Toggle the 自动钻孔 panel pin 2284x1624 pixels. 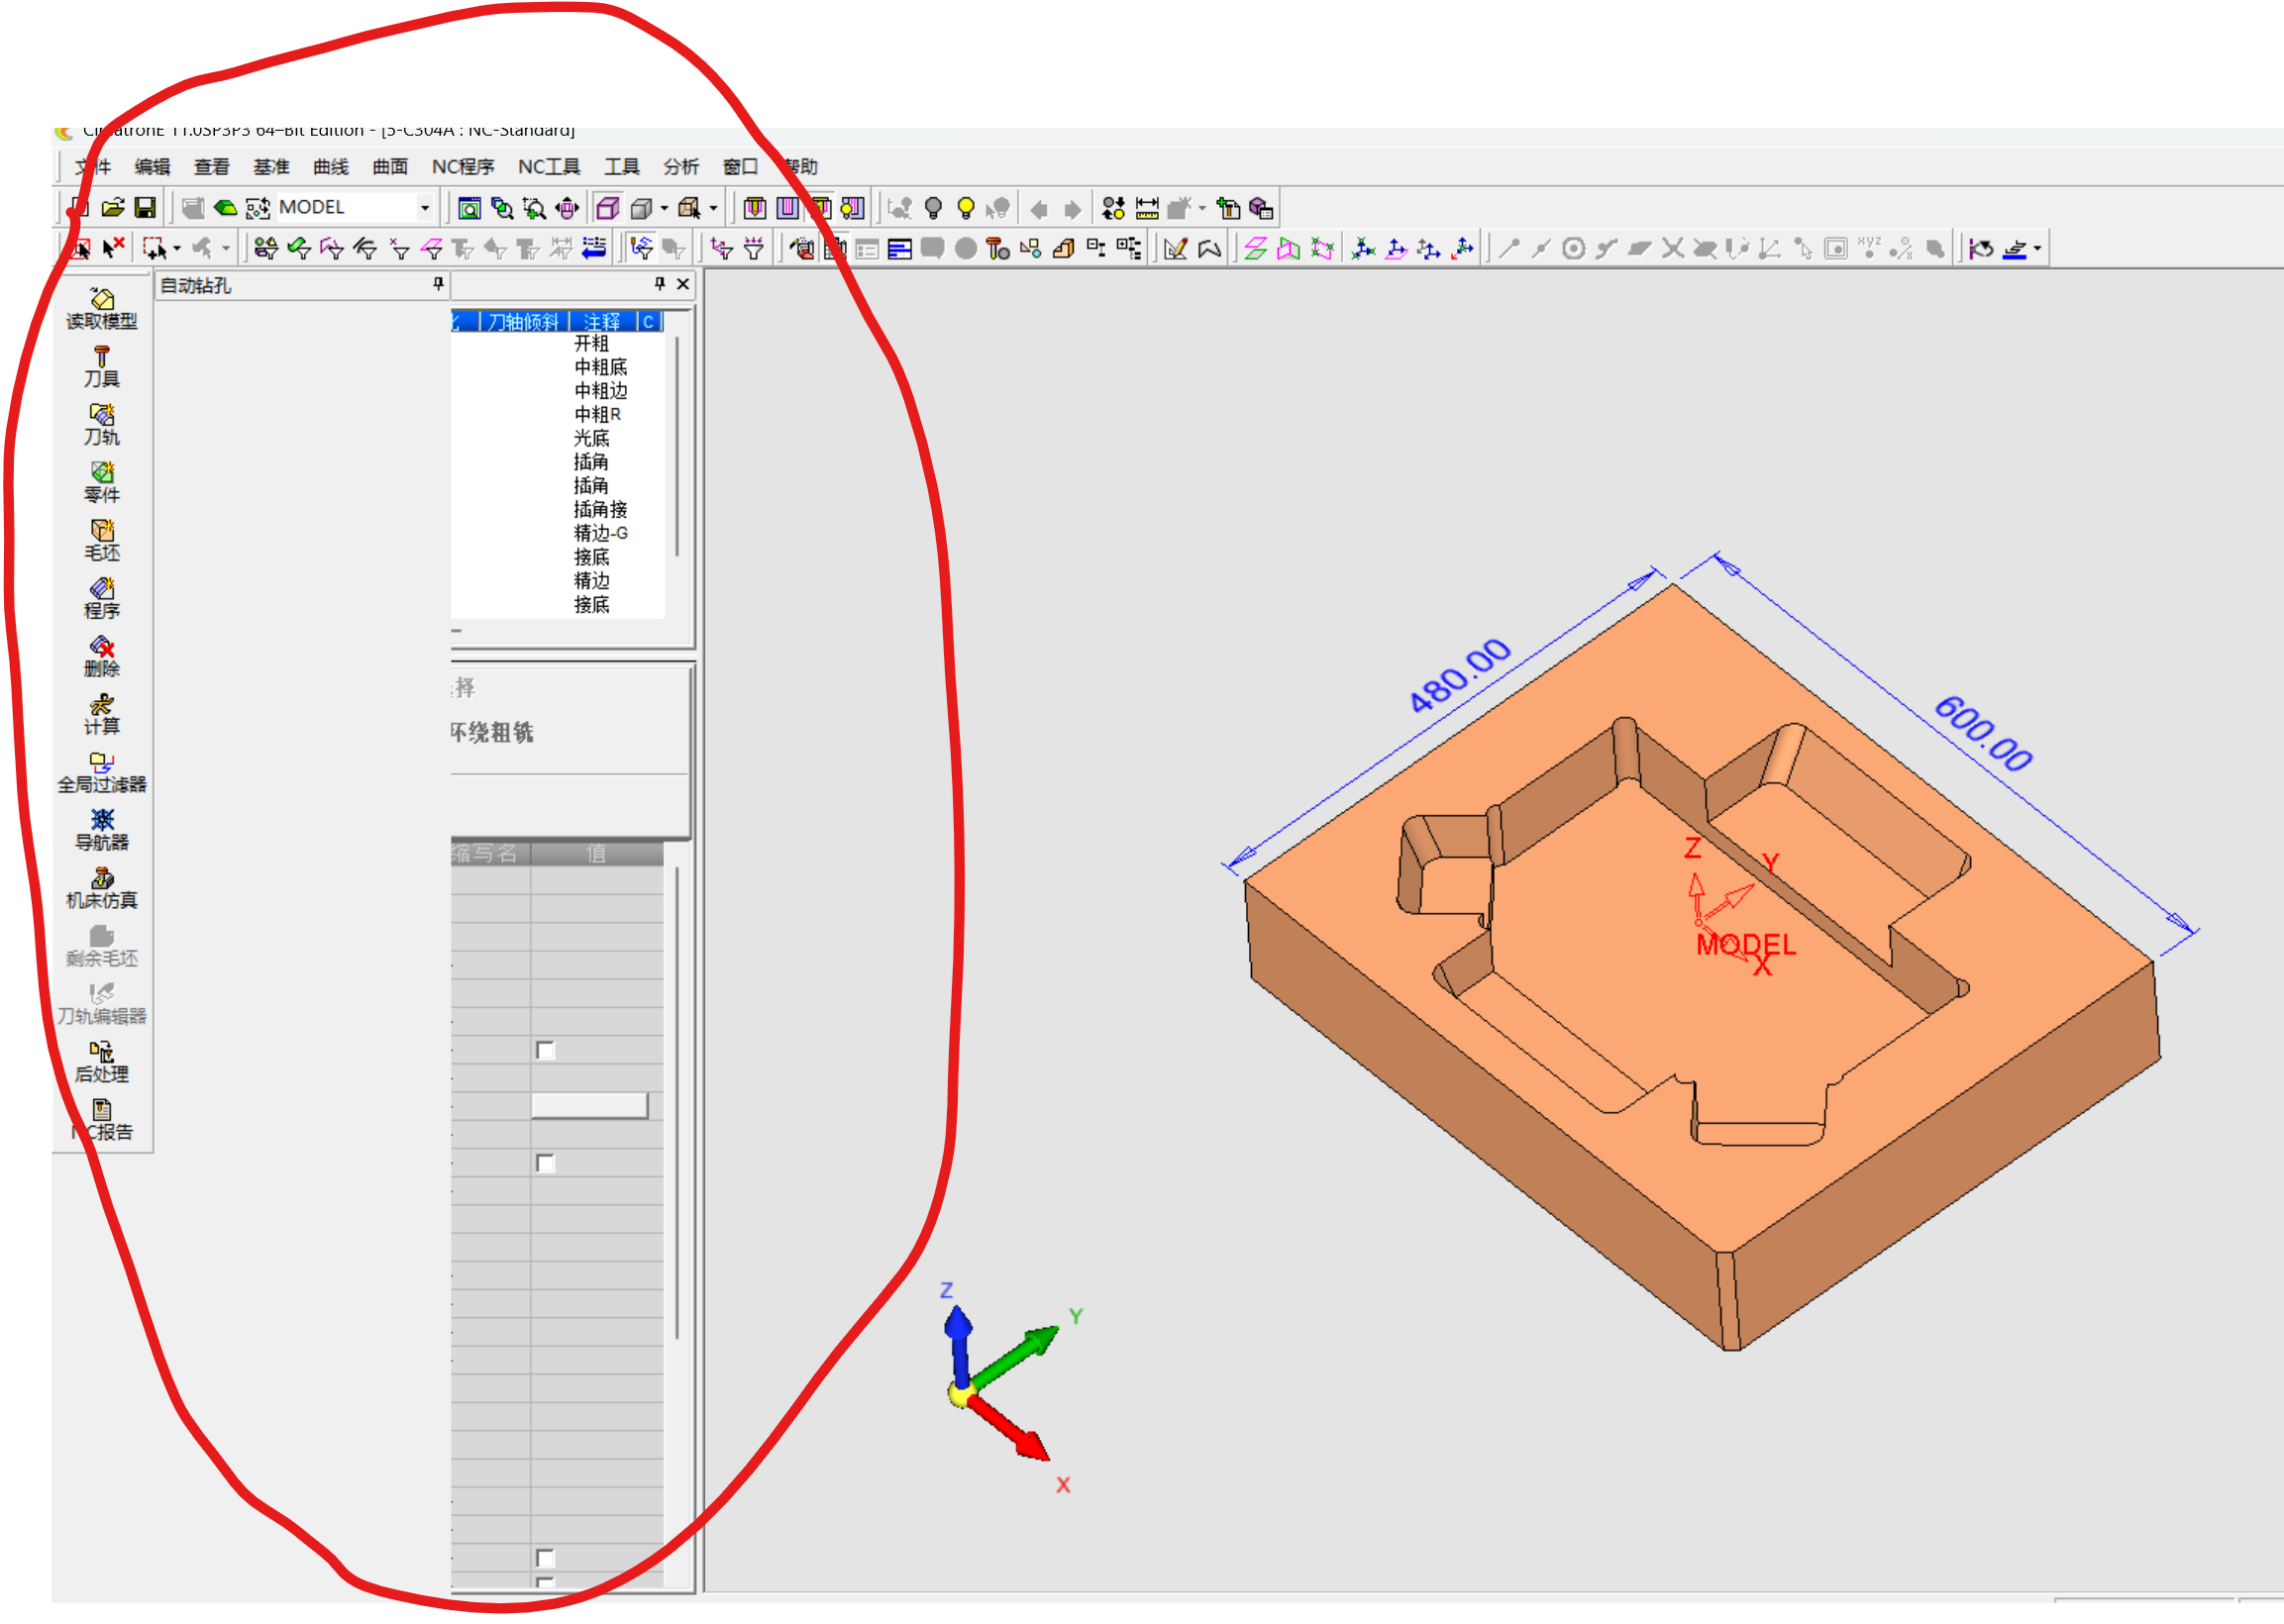pyautogui.click(x=438, y=284)
